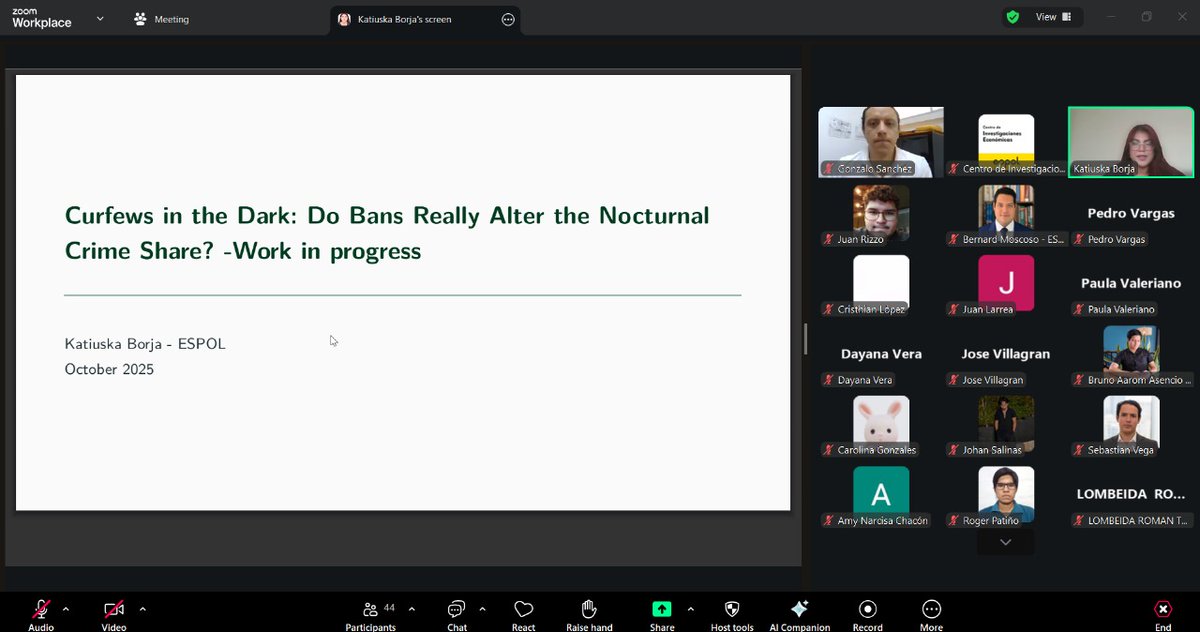This screenshot has width=1200, height=632.
Task: Select the Paula Valeriano participant tile
Action: (x=1131, y=283)
